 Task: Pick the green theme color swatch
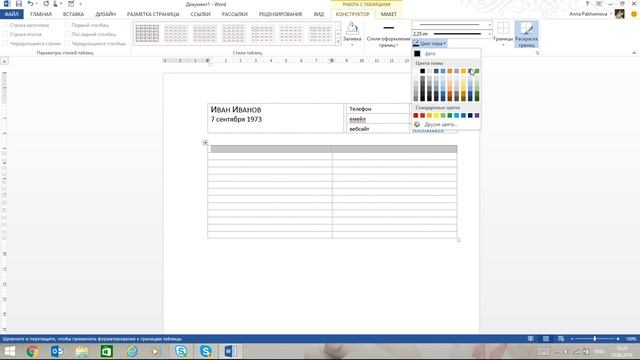click(477, 71)
